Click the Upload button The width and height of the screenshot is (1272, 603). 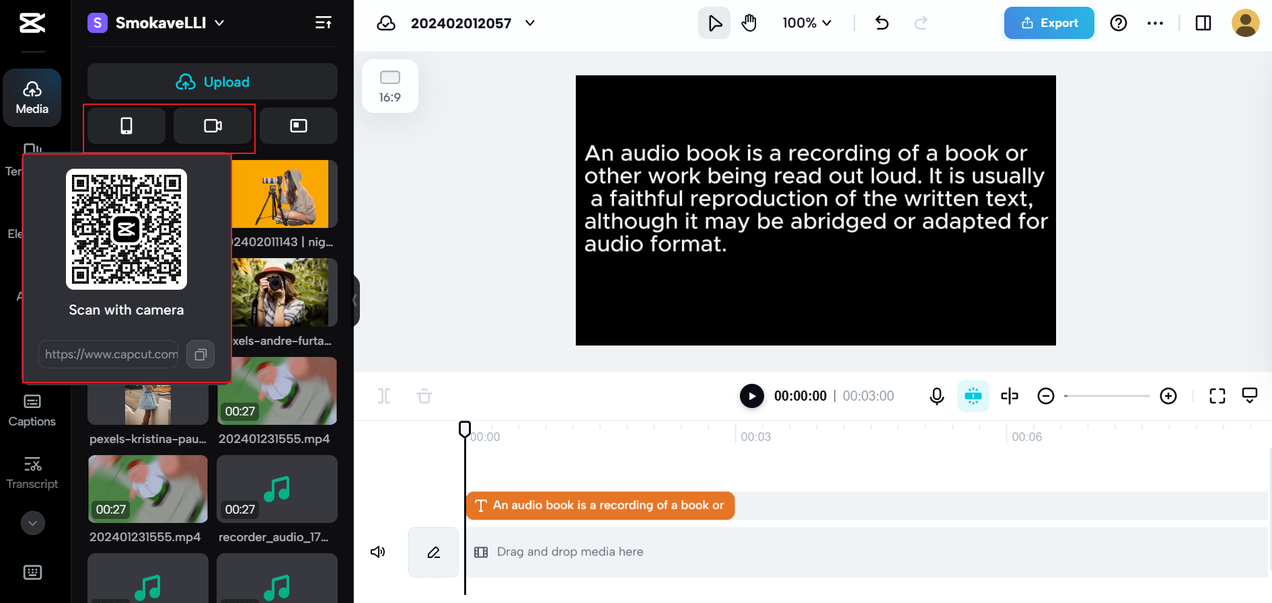212,82
